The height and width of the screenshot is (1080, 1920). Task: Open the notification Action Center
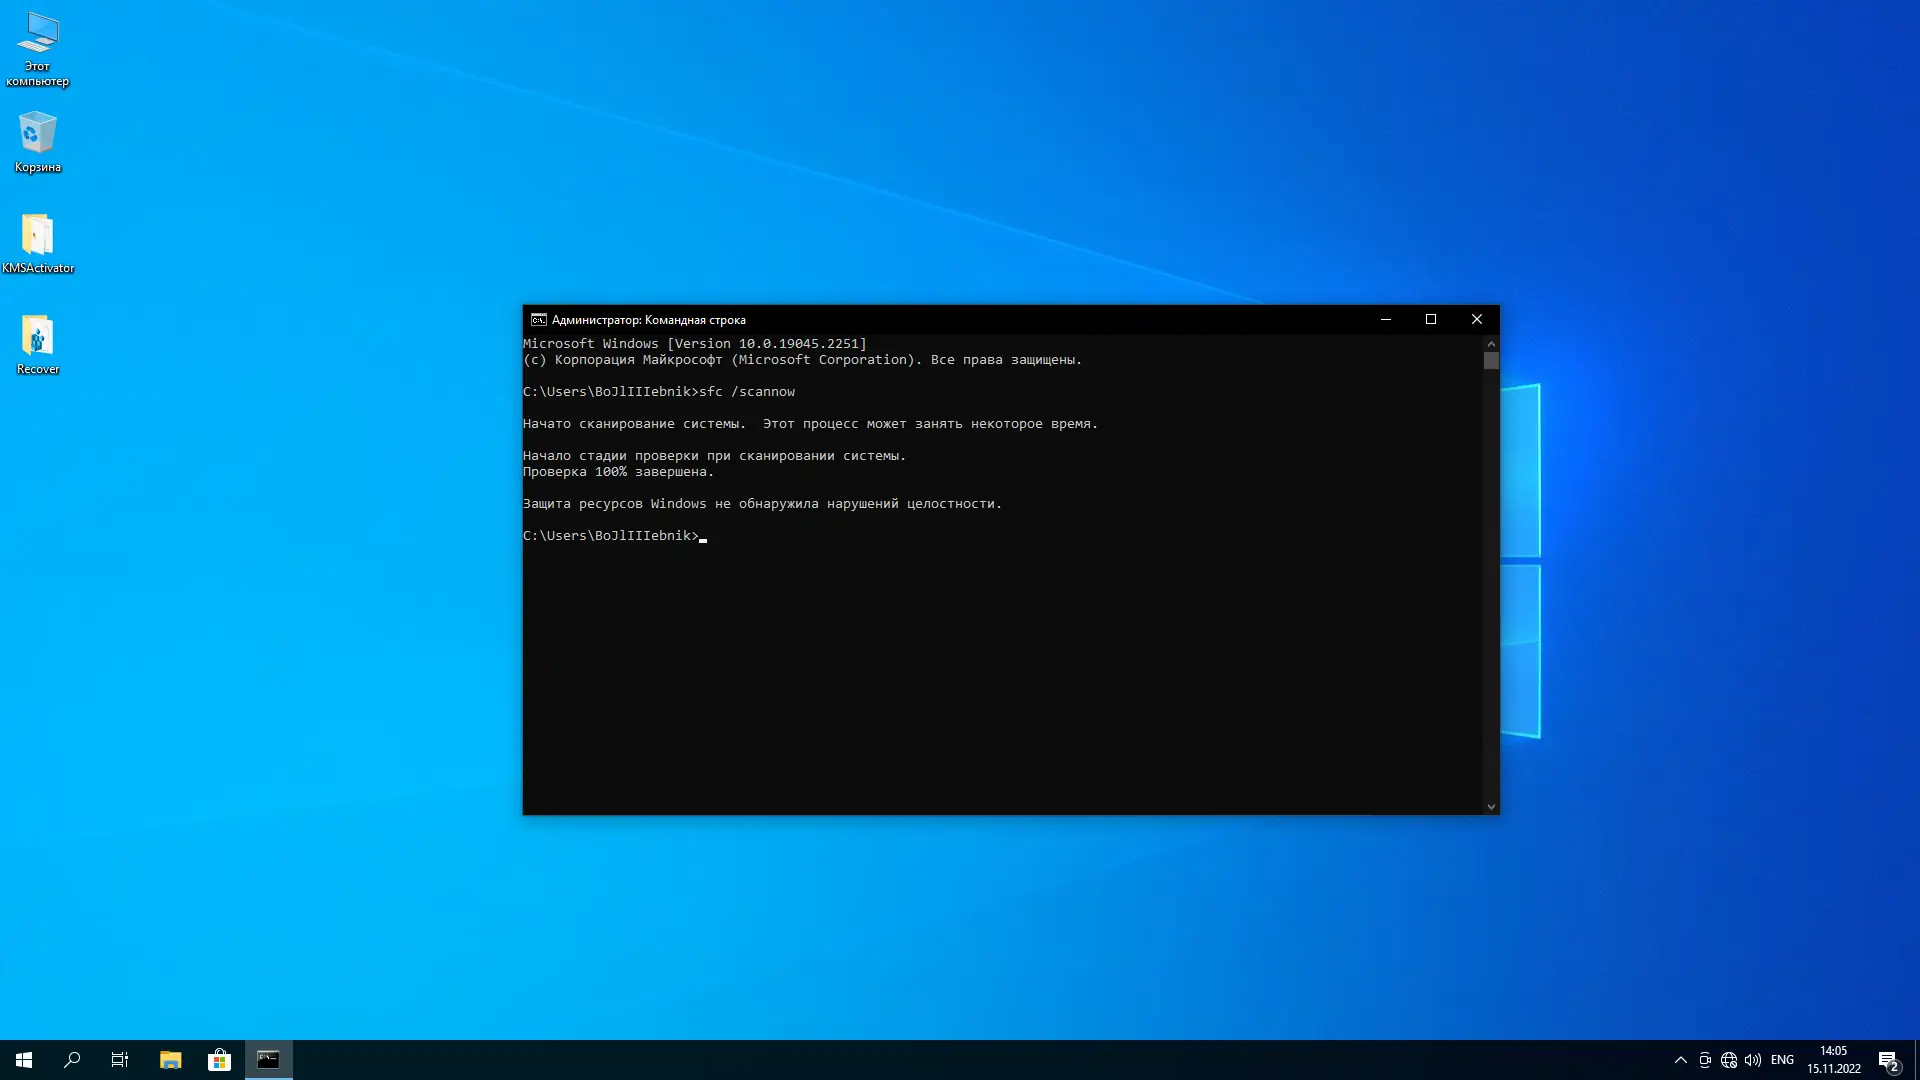point(1888,1060)
